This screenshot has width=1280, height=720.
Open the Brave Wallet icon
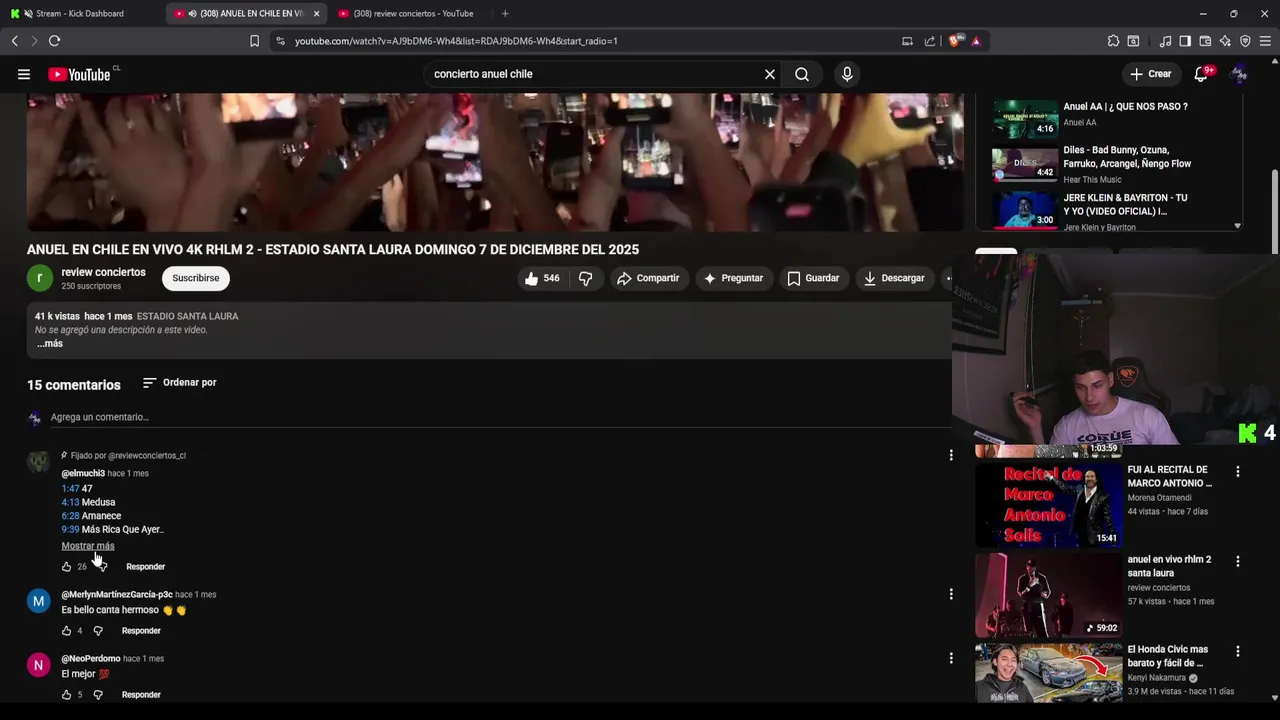point(1205,41)
